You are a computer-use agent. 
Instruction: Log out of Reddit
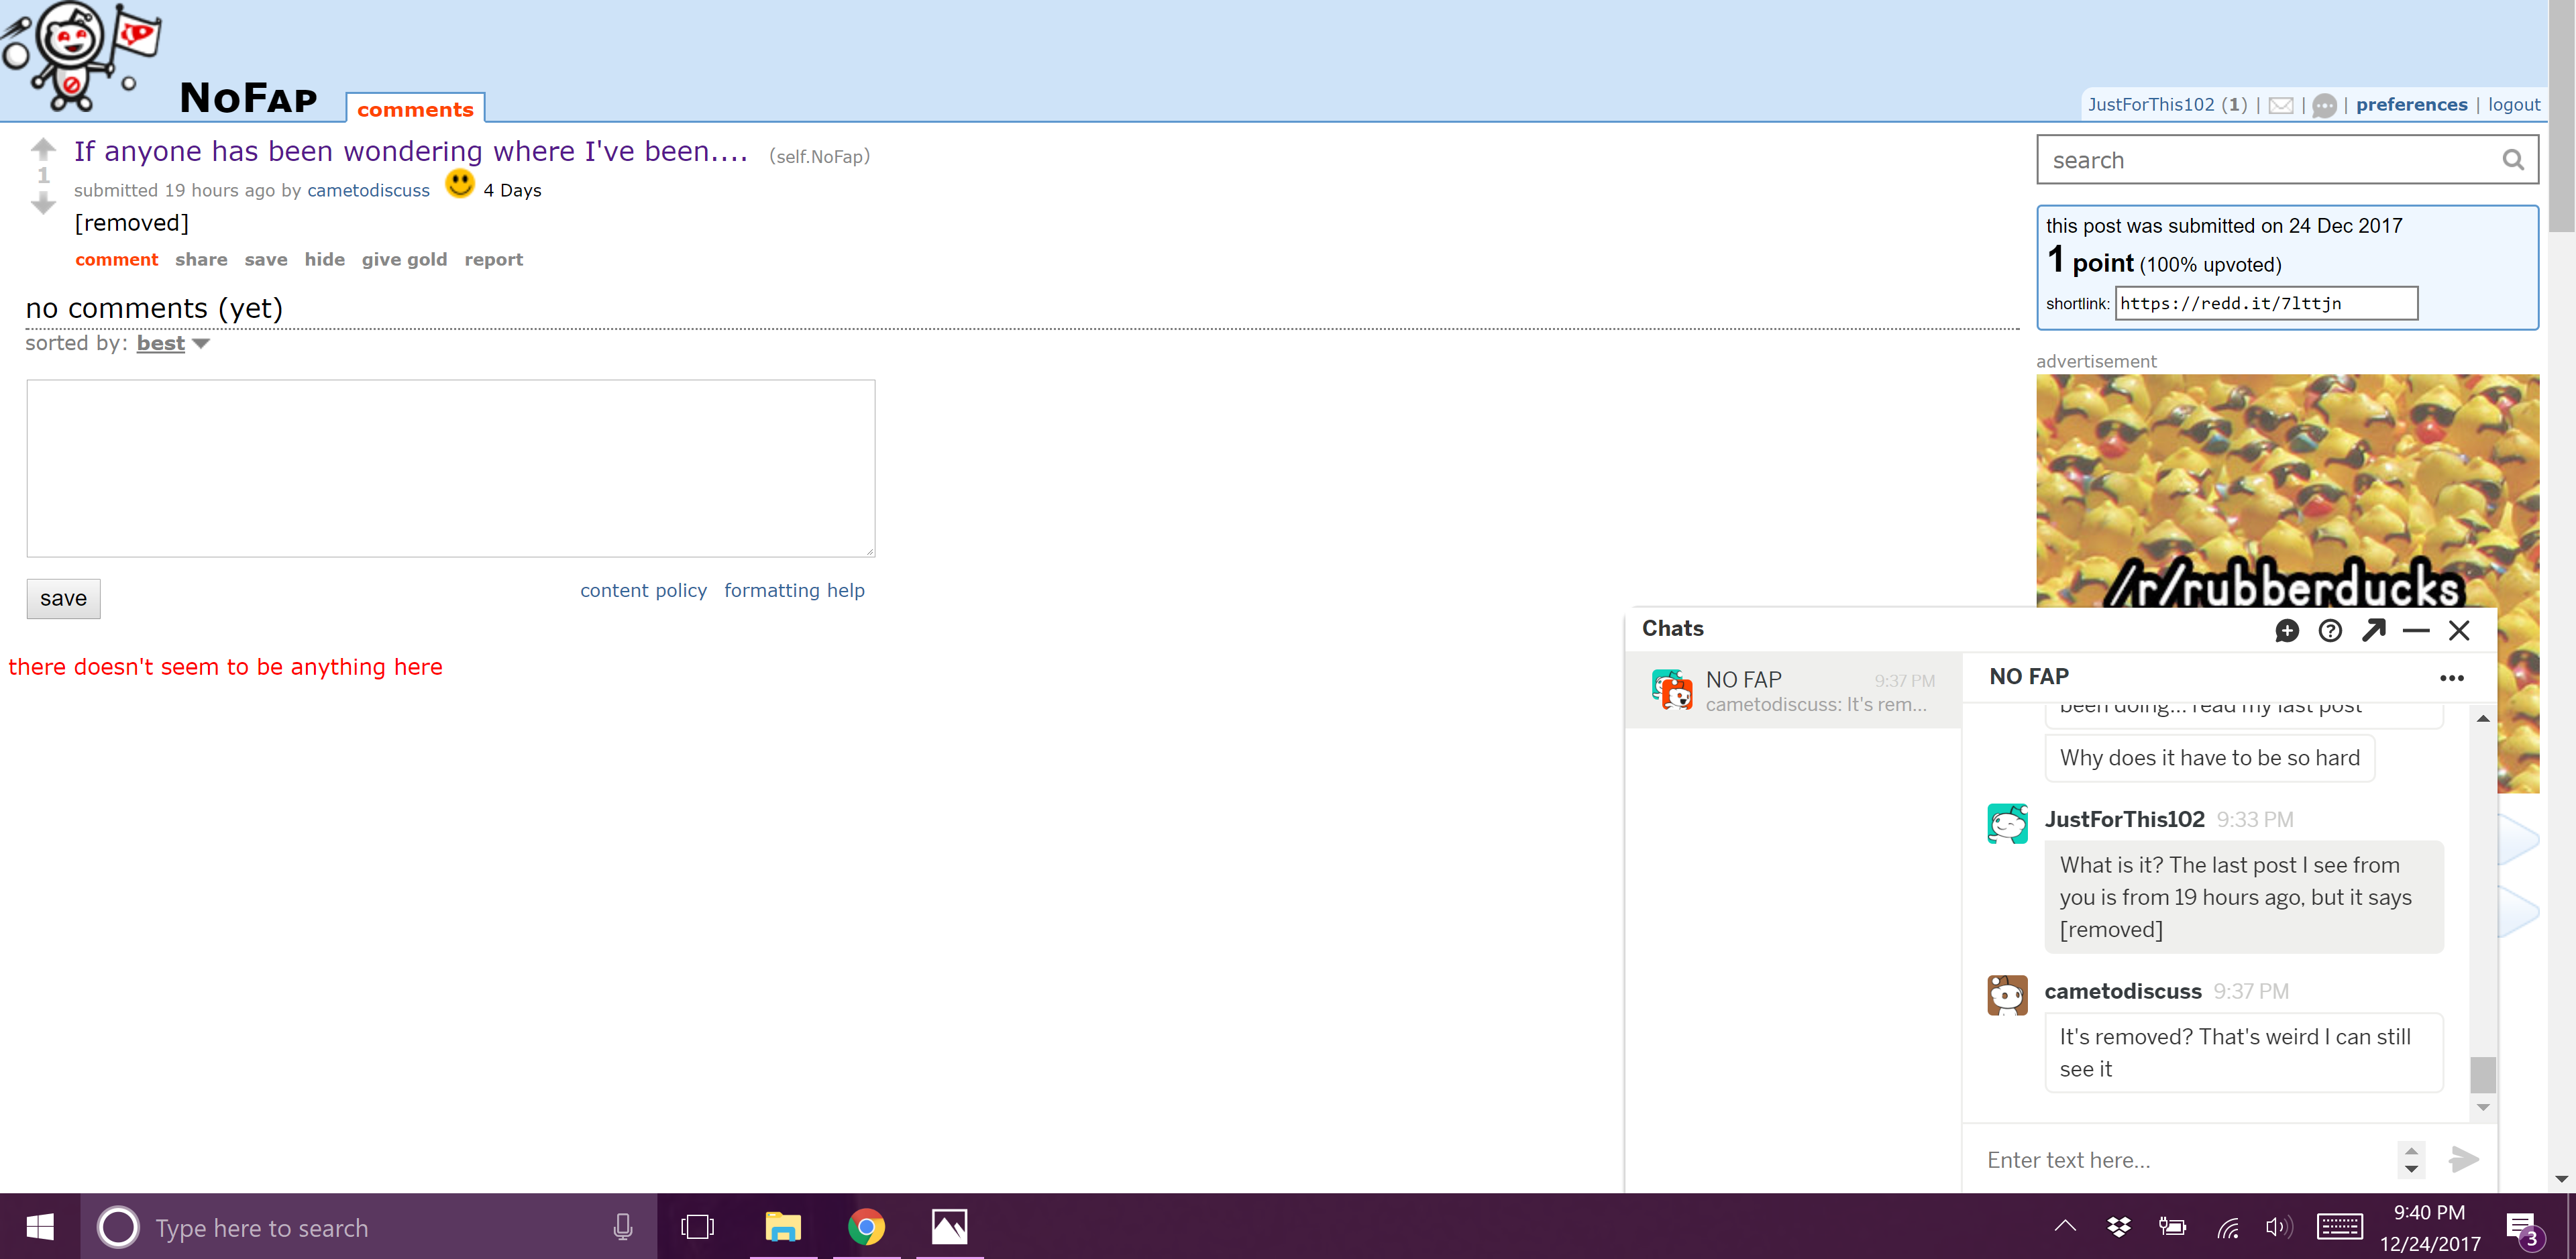[x=2514, y=105]
